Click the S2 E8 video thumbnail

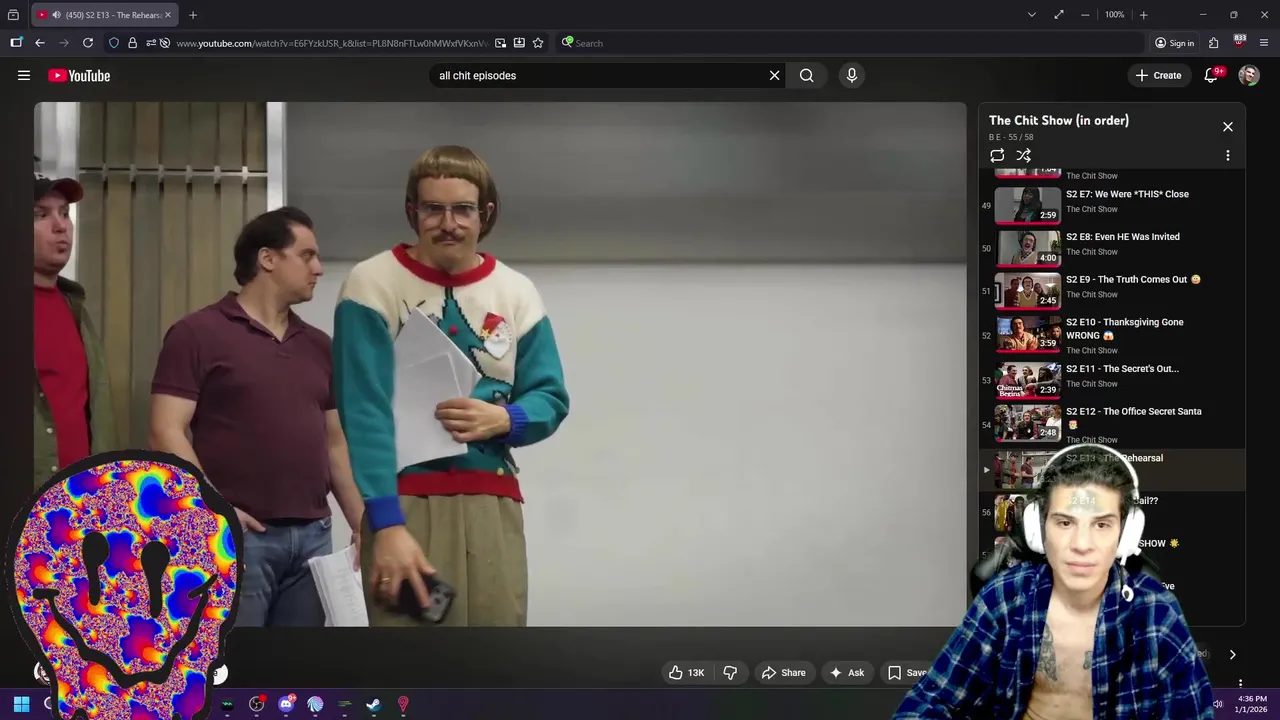[x=1027, y=248]
